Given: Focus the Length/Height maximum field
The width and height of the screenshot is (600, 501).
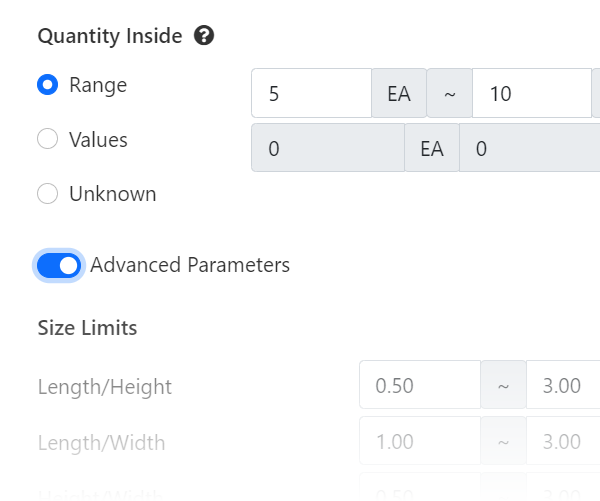Looking at the screenshot, I should [562, 386].
